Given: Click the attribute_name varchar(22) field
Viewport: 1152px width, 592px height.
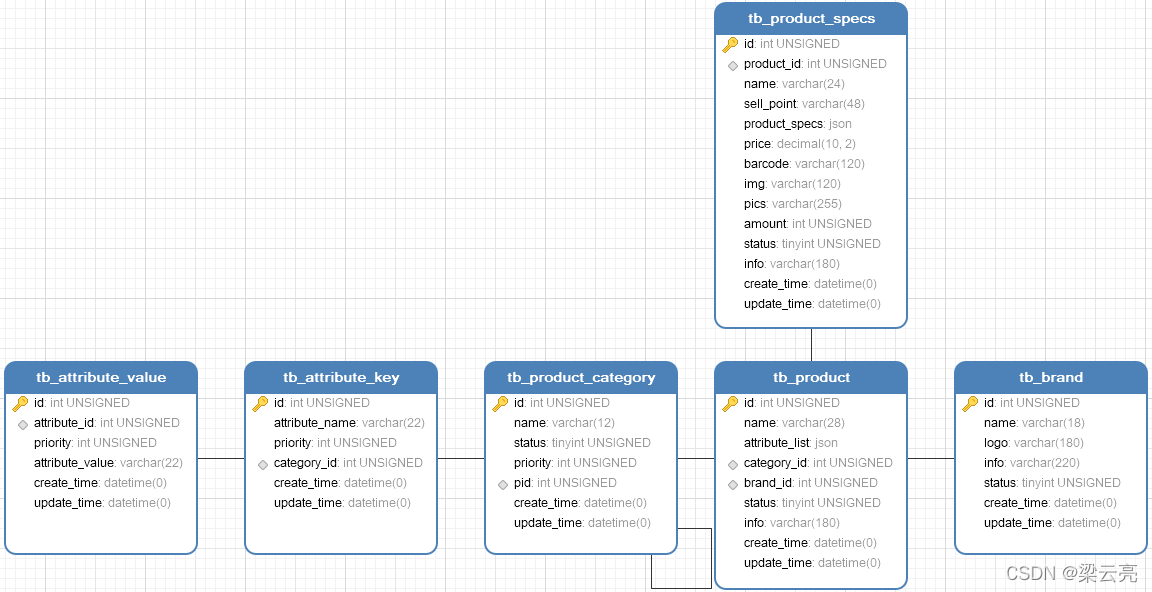Looking at the screenshot, I should (349, 423).
